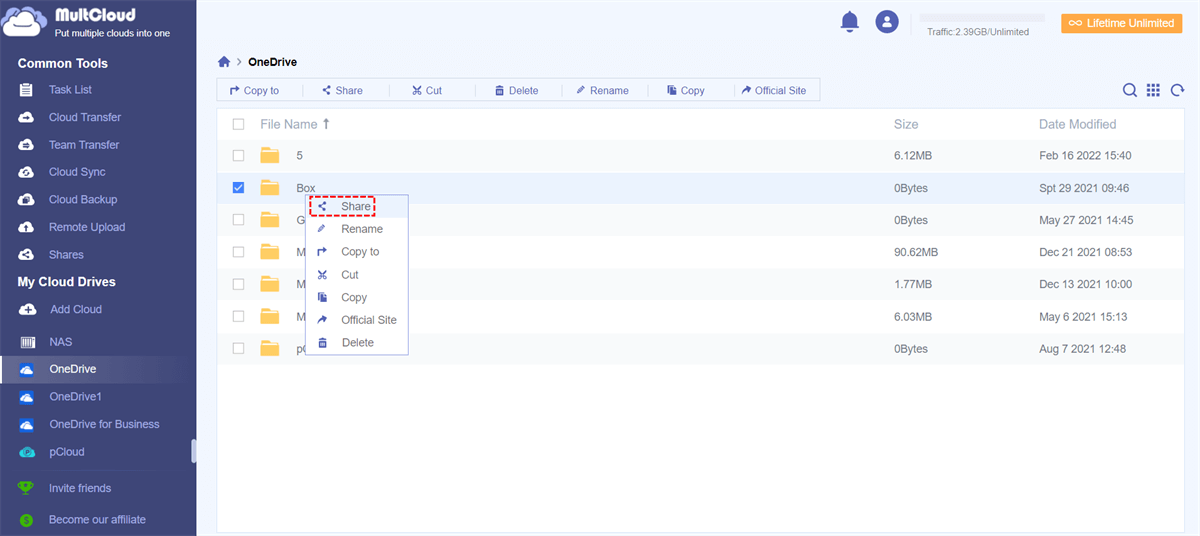Image resolution: width=1200 pixels, height=536 pixels.
Task: Click the Delete toolbar button
Action: [x=516, y=90]
